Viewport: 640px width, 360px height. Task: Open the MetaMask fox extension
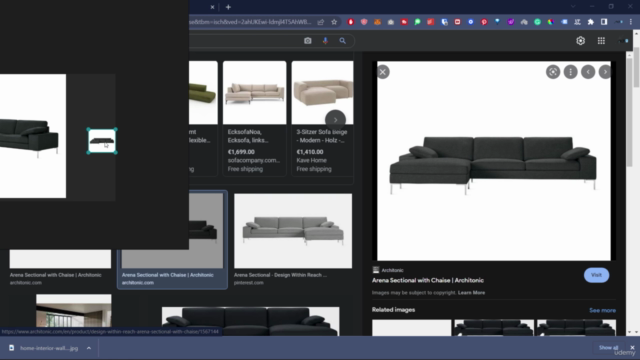coord(378,22)
